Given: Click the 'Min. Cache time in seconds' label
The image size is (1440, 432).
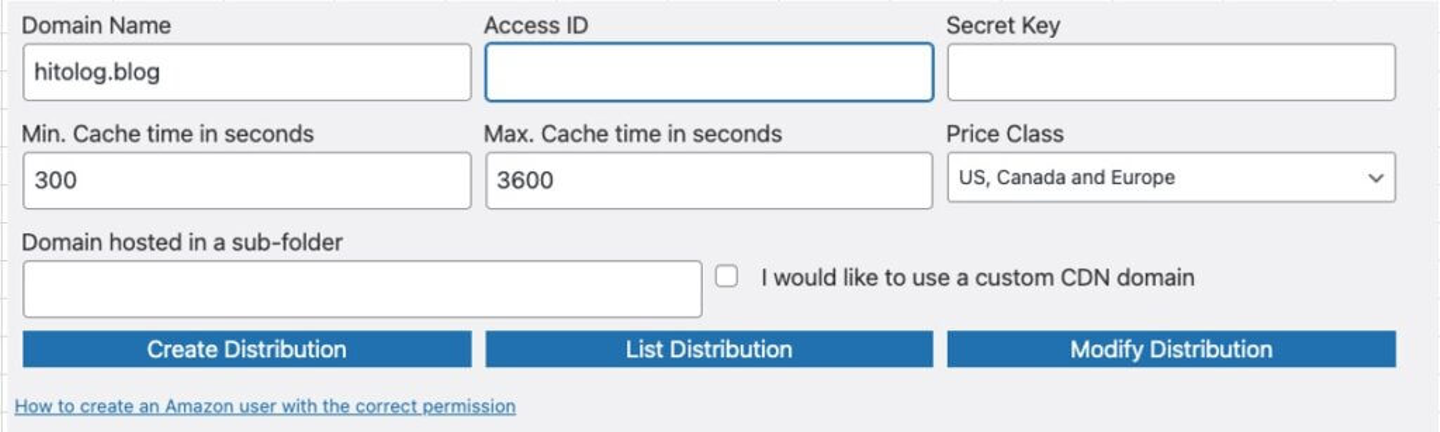Looking at the screenshot, I should pos(168,134).
